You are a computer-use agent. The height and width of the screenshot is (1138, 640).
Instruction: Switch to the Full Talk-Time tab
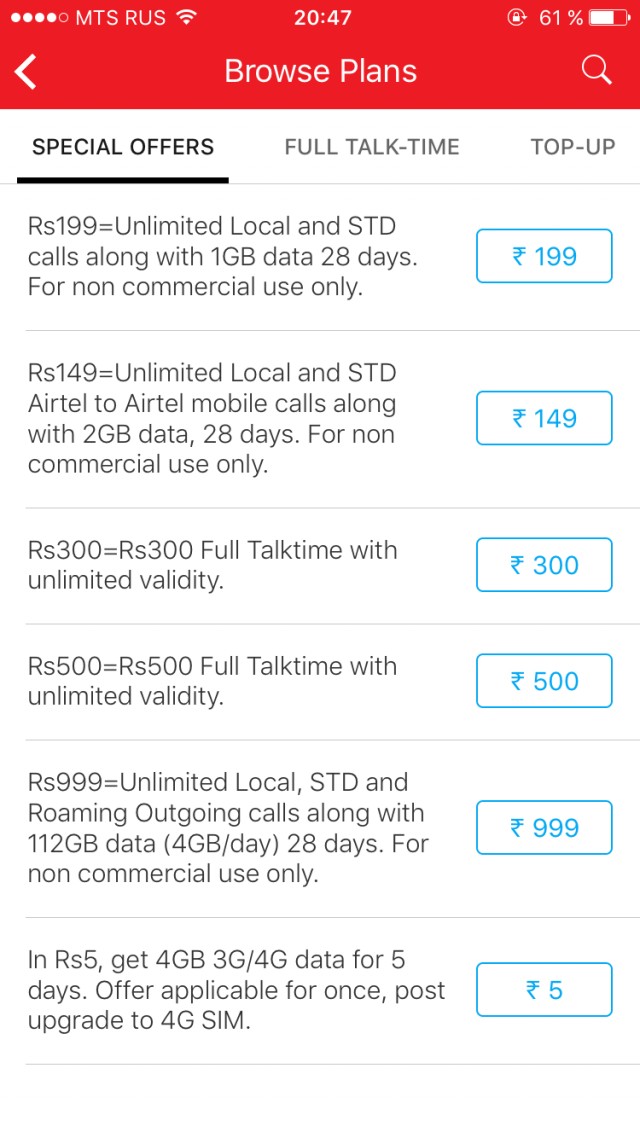372,147
